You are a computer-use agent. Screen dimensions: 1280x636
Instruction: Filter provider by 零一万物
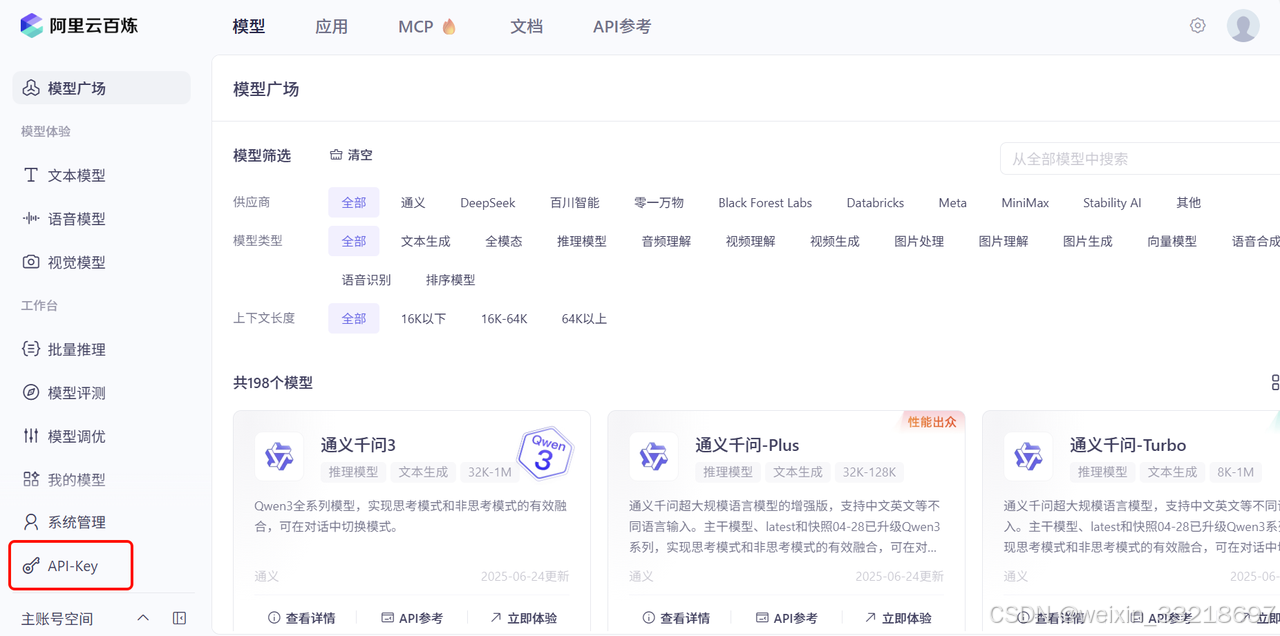659,202
